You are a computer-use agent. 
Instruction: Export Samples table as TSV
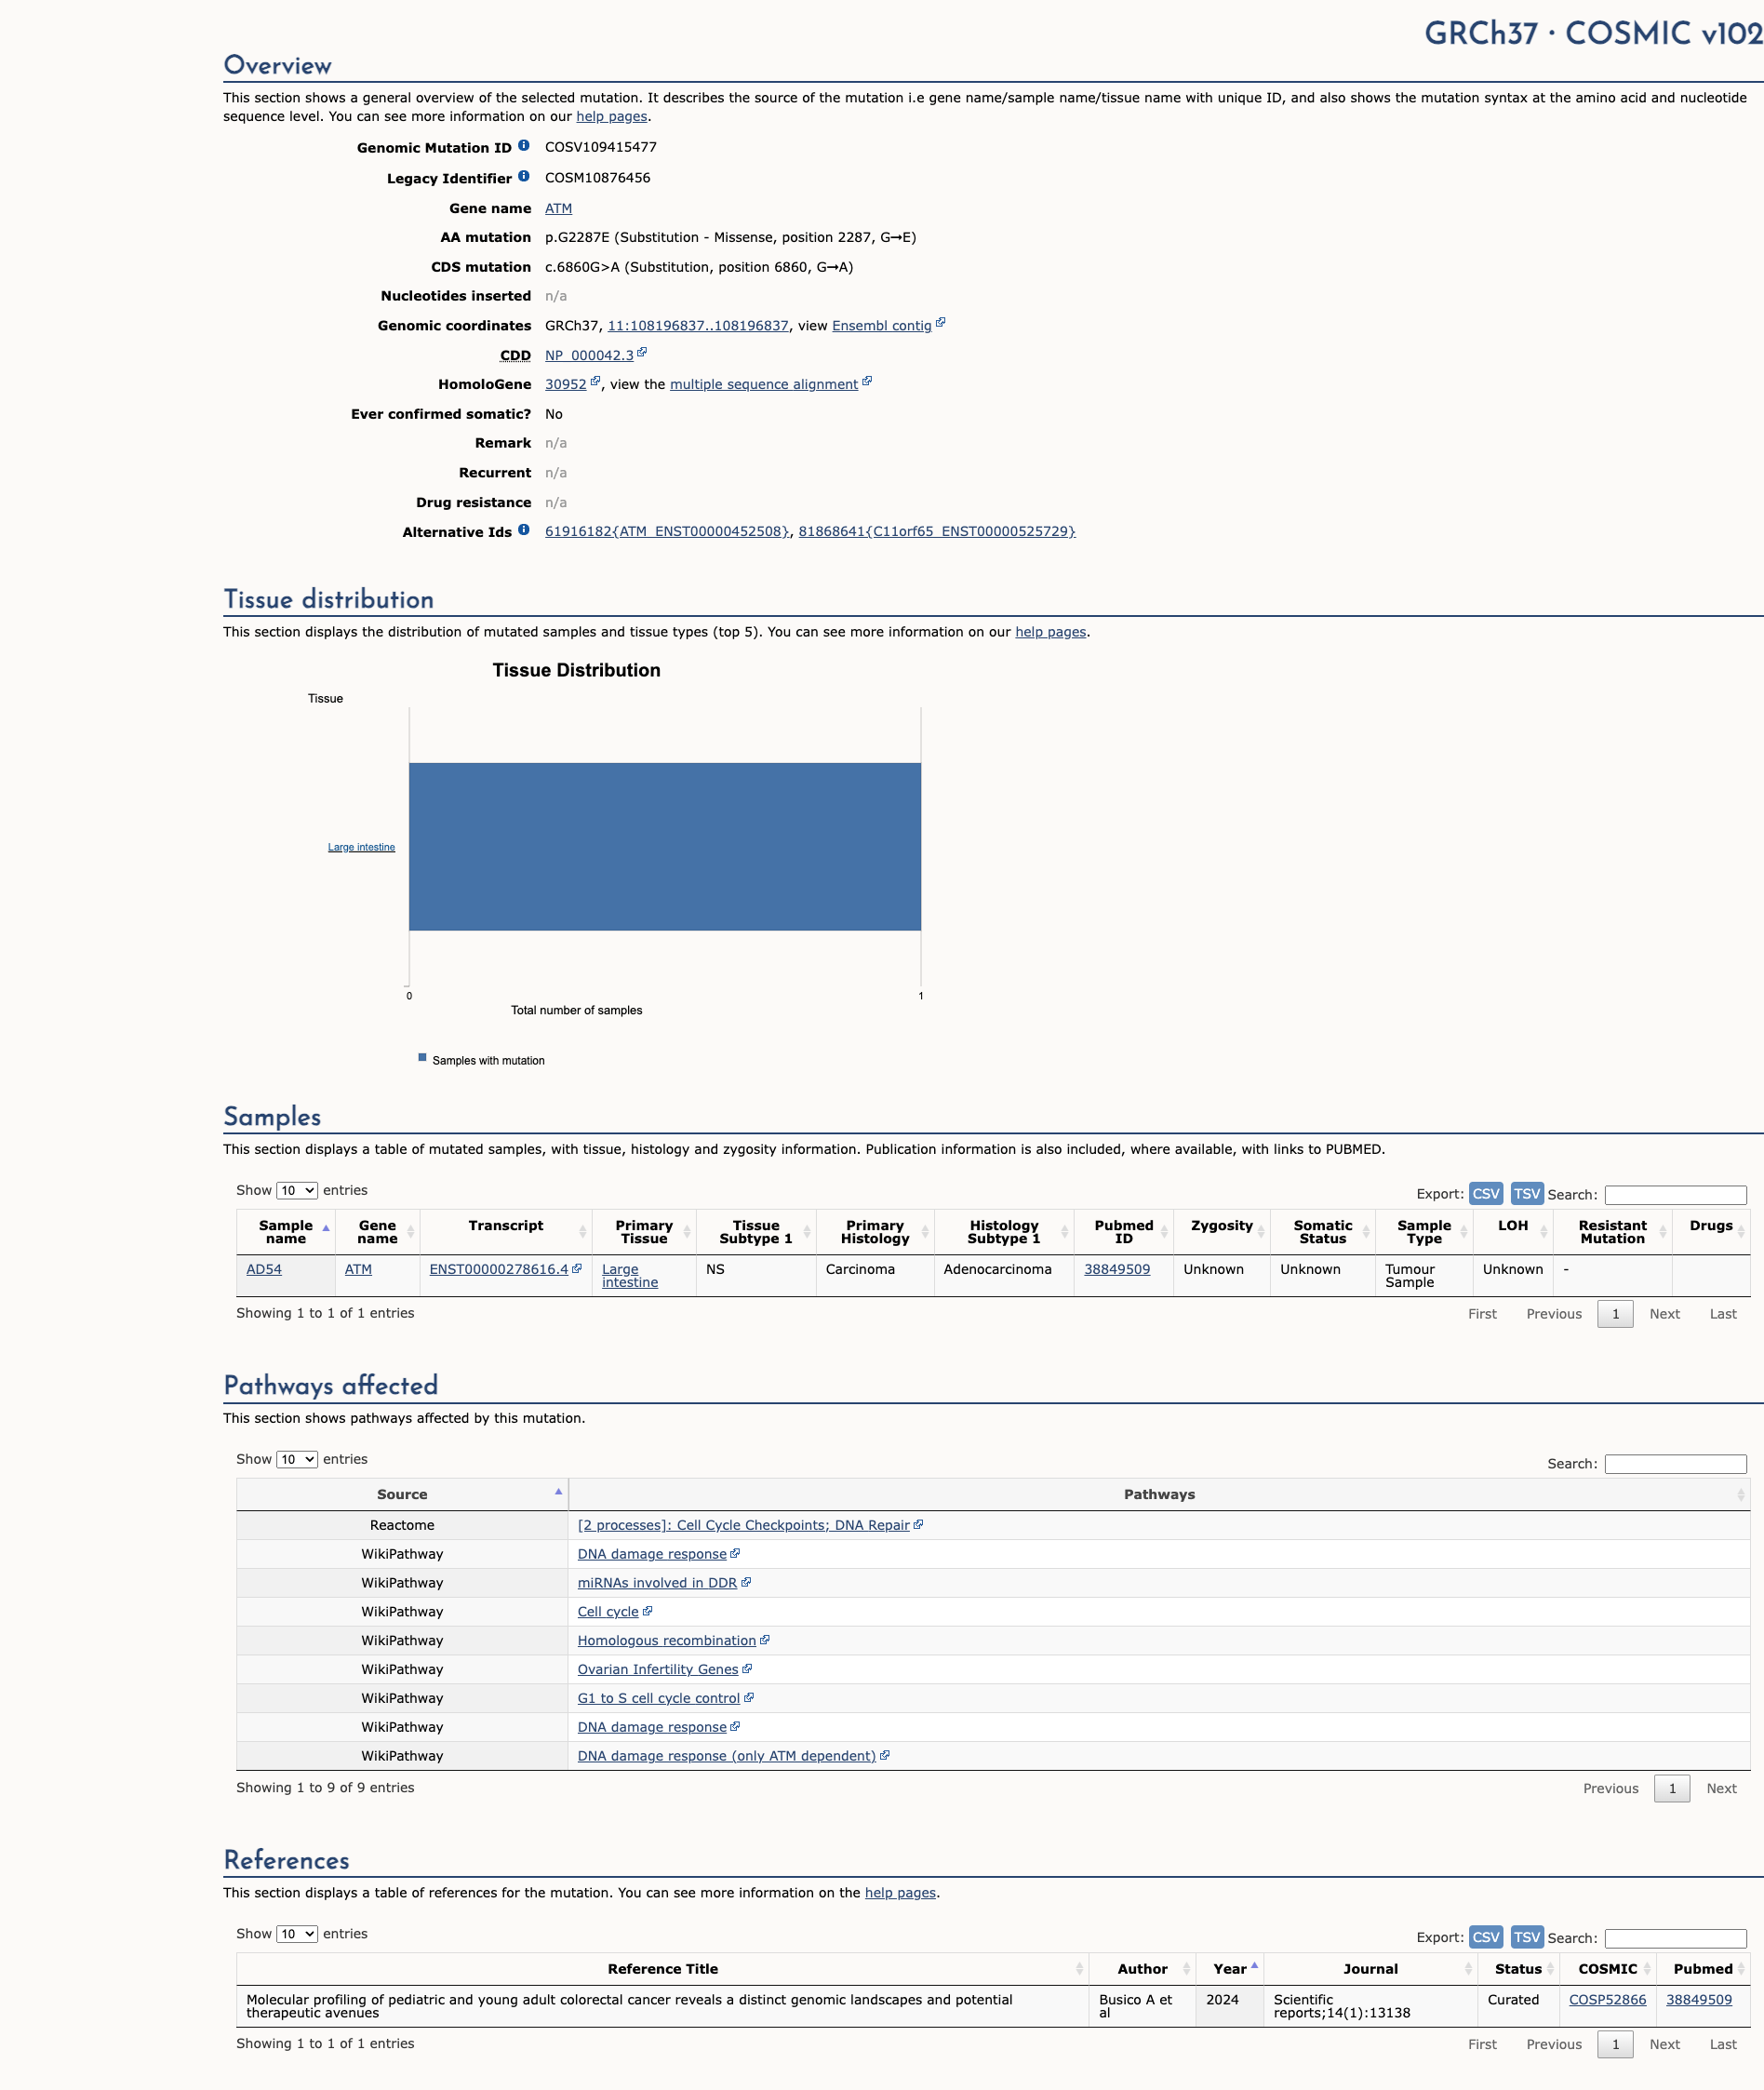(1527, 1194)
